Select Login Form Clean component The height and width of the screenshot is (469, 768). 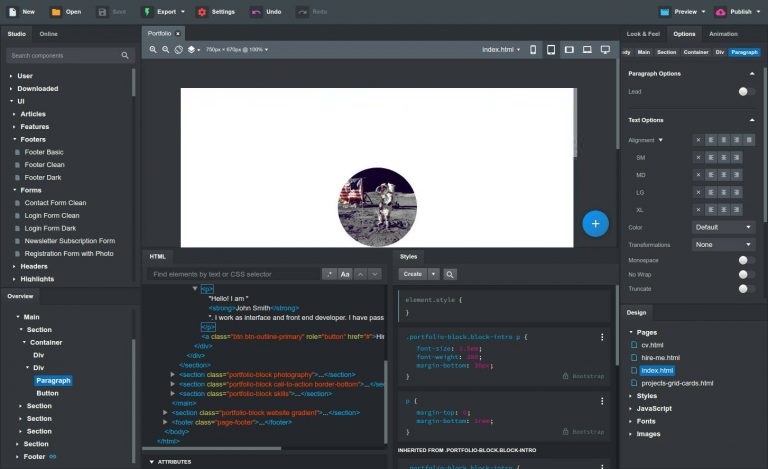[x=52, y=215]
